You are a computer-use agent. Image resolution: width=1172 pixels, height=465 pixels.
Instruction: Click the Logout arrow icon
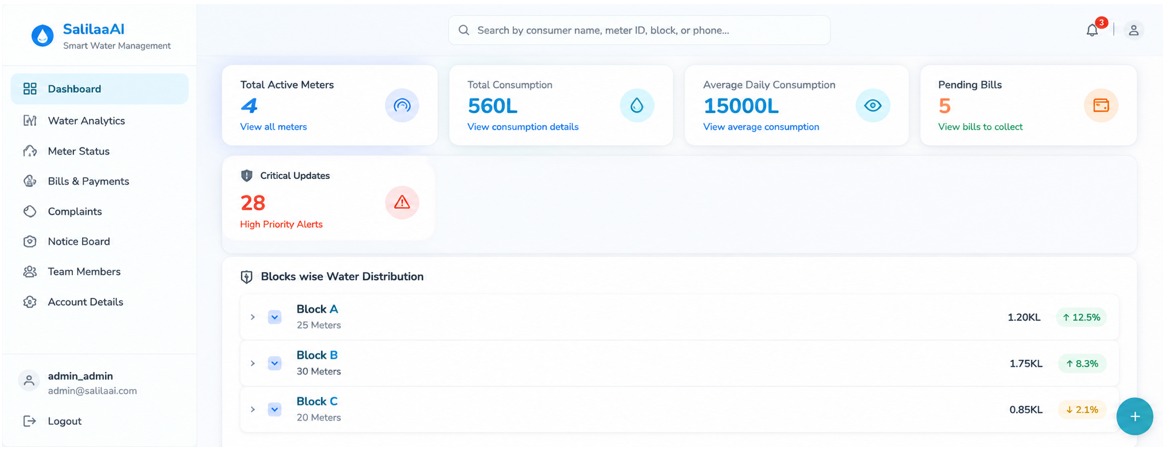coord(30,421)
